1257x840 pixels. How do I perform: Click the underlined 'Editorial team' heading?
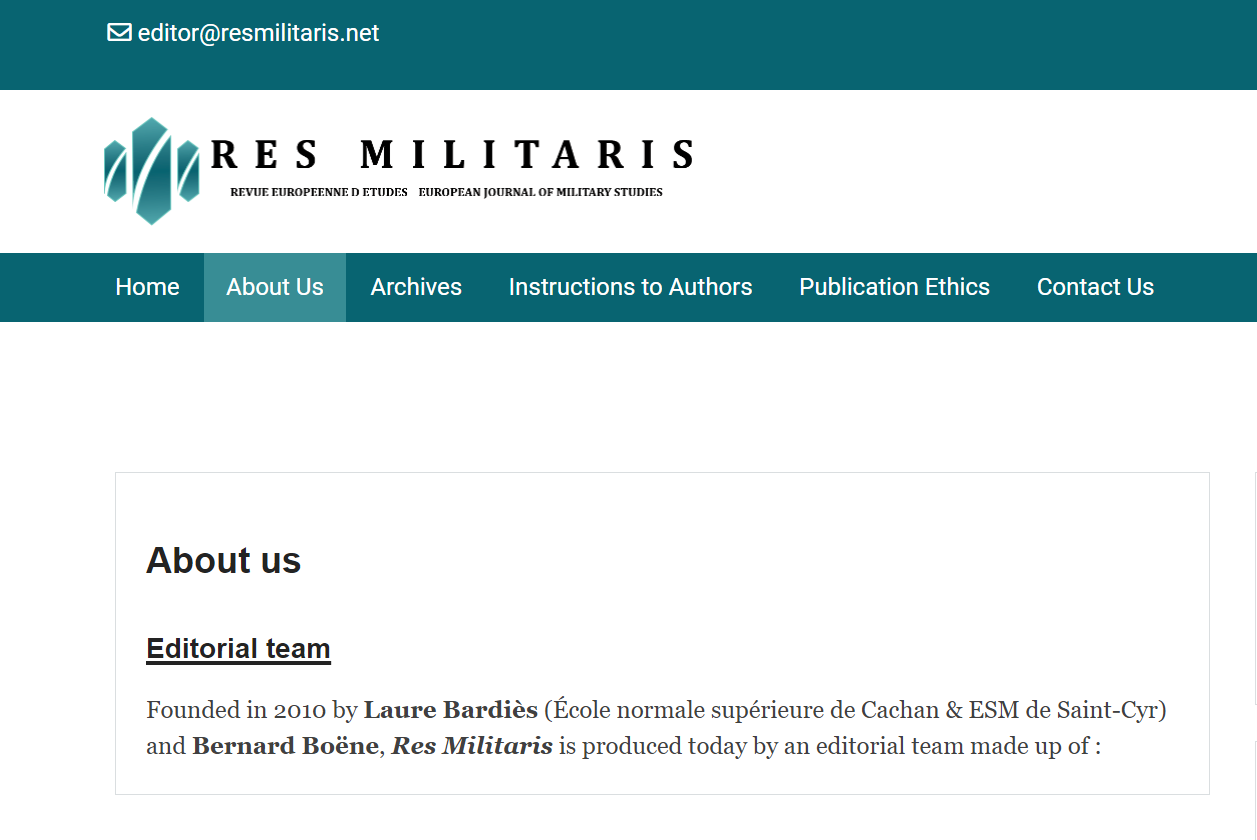point(238,649)
